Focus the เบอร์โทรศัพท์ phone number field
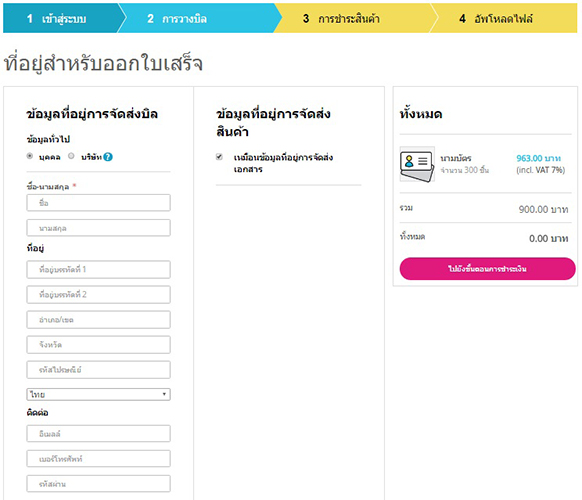 click(98, 459)
